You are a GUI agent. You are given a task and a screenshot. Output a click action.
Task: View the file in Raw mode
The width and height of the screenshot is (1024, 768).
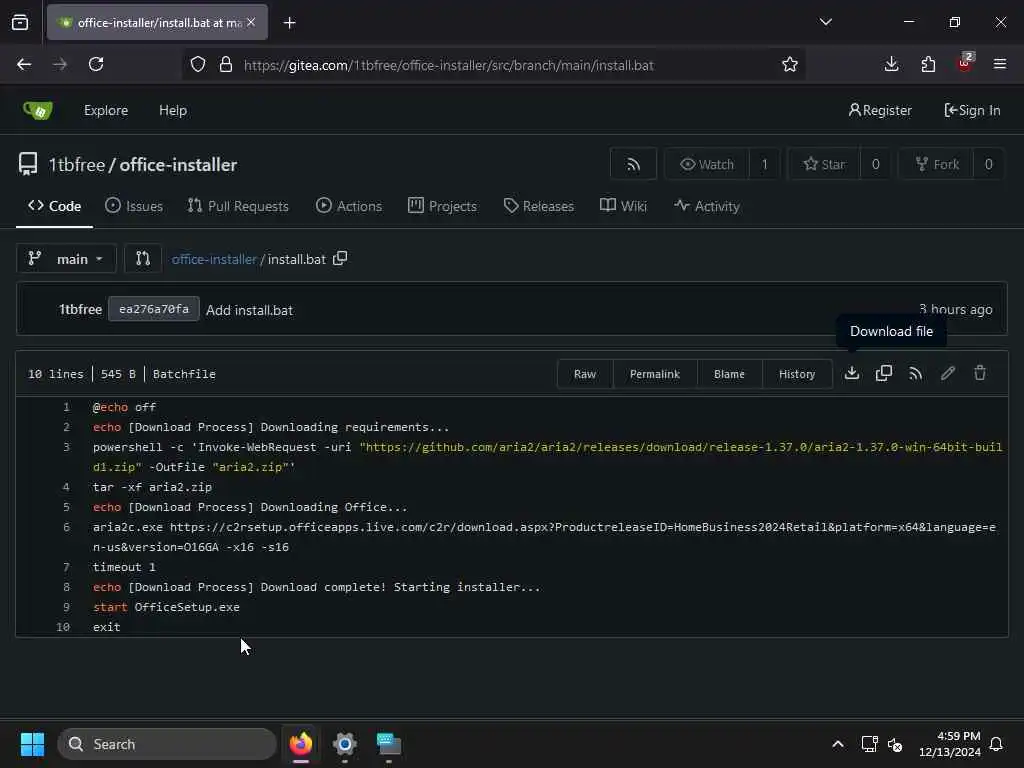coord(585,374)
